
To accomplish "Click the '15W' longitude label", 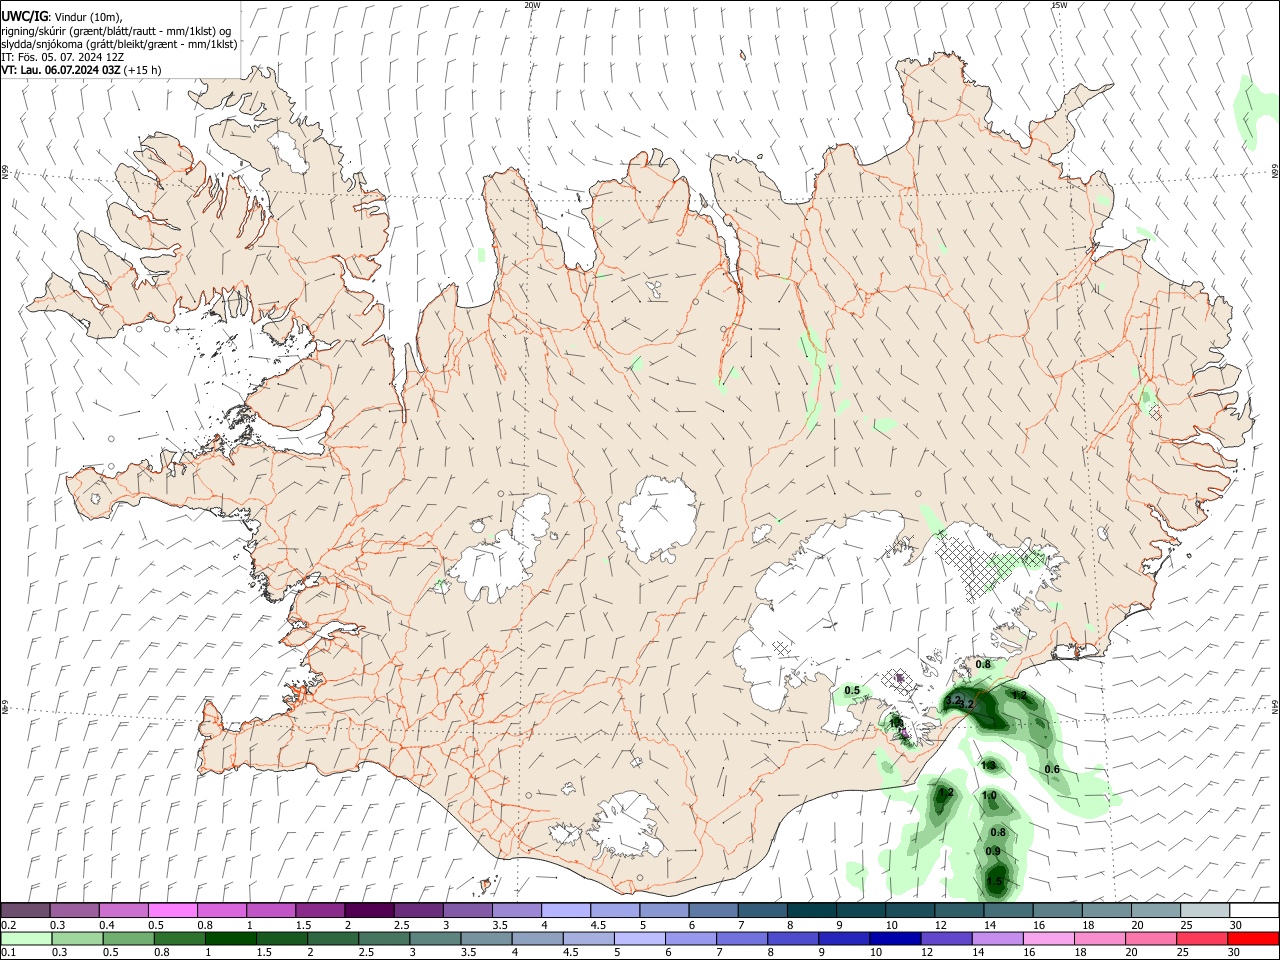I will 1060,5.
